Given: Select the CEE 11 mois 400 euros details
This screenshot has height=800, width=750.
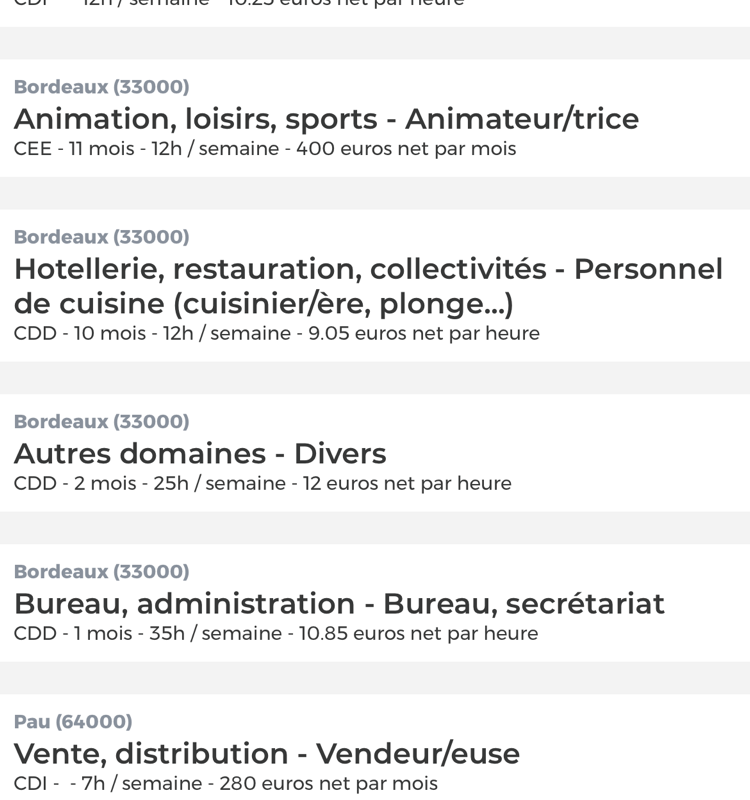Looking at the screenshot, I should click(x=265, y=149).
